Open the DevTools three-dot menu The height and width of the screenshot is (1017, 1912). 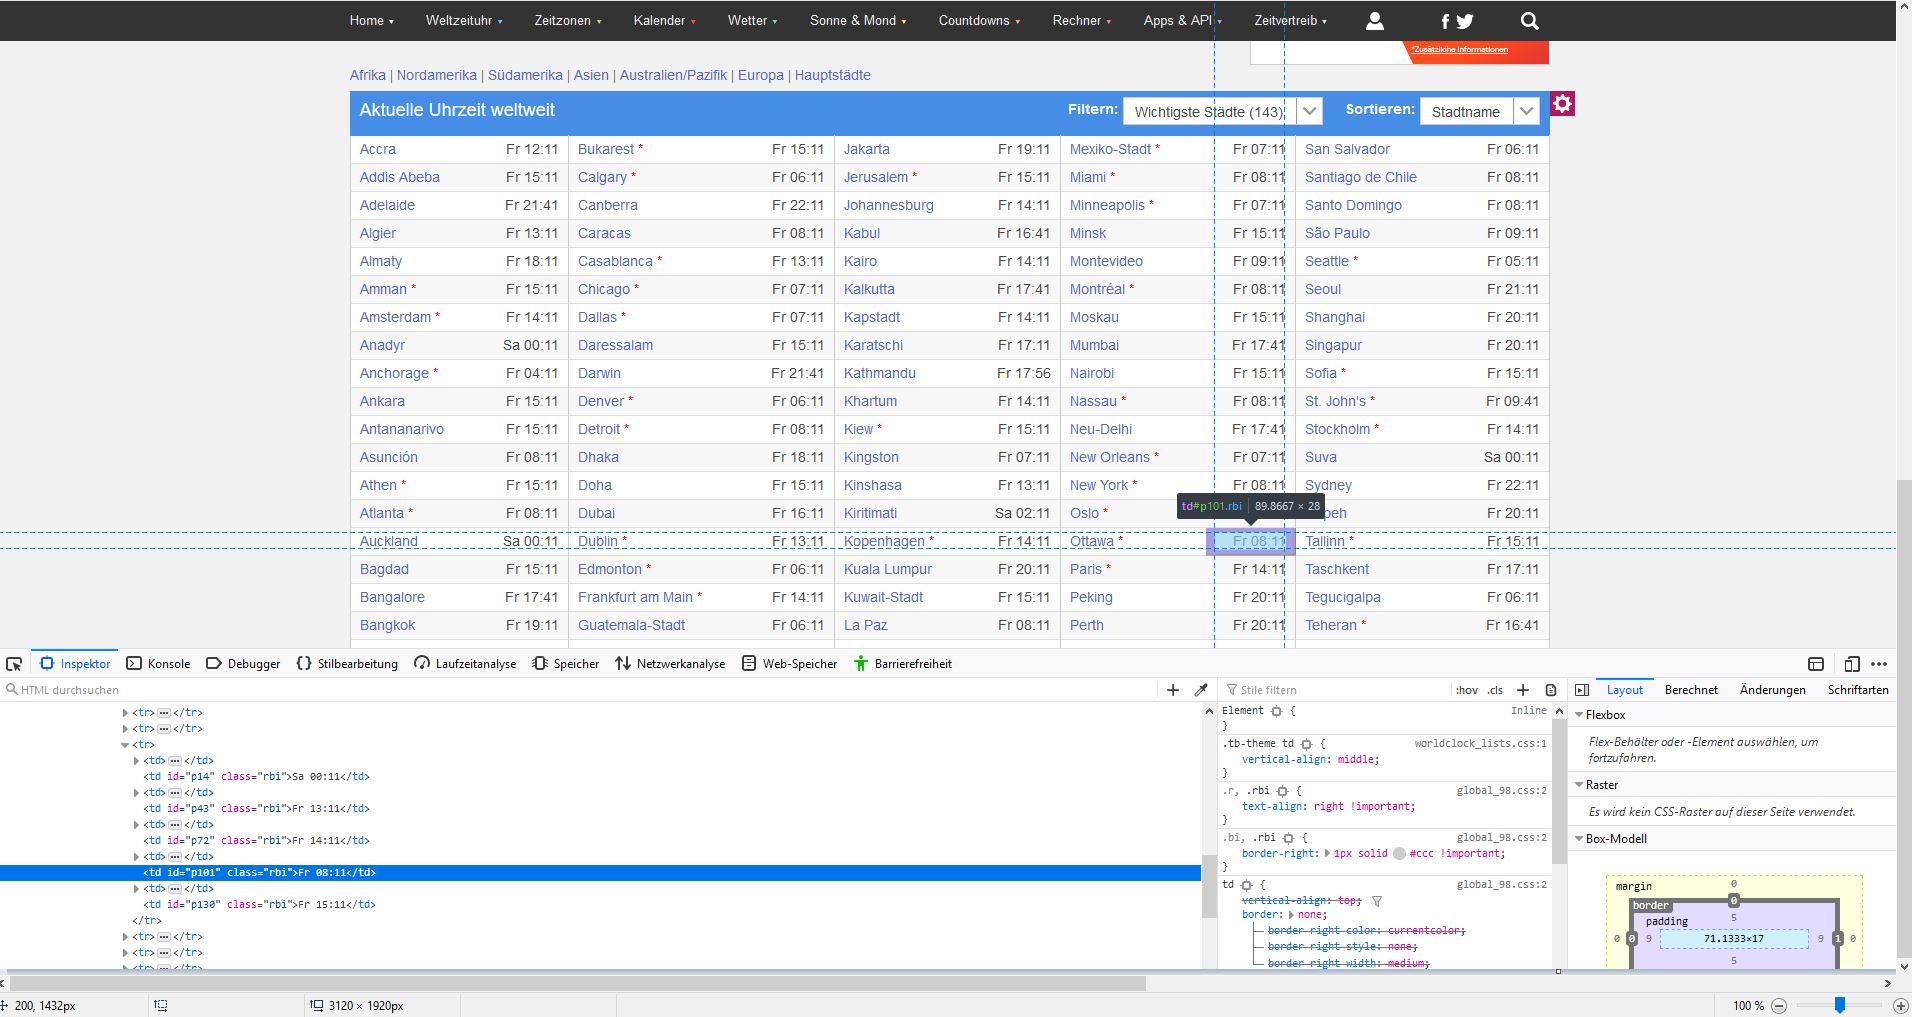click(x=1880, y=664)
